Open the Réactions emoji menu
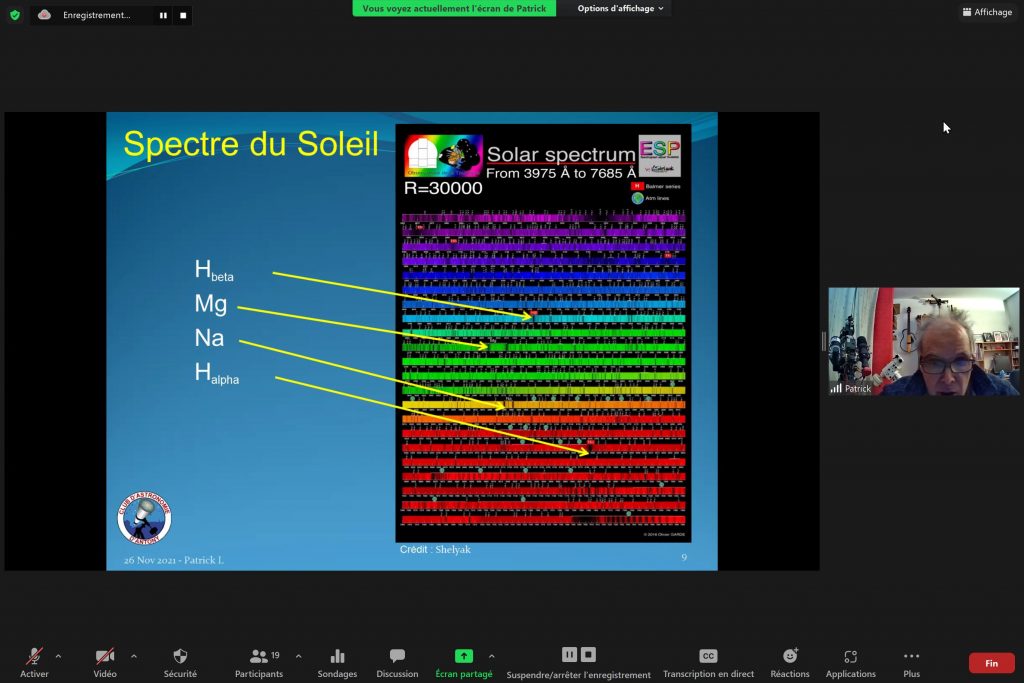Viewport: 1024px width, 683px height. pos(790,662)
